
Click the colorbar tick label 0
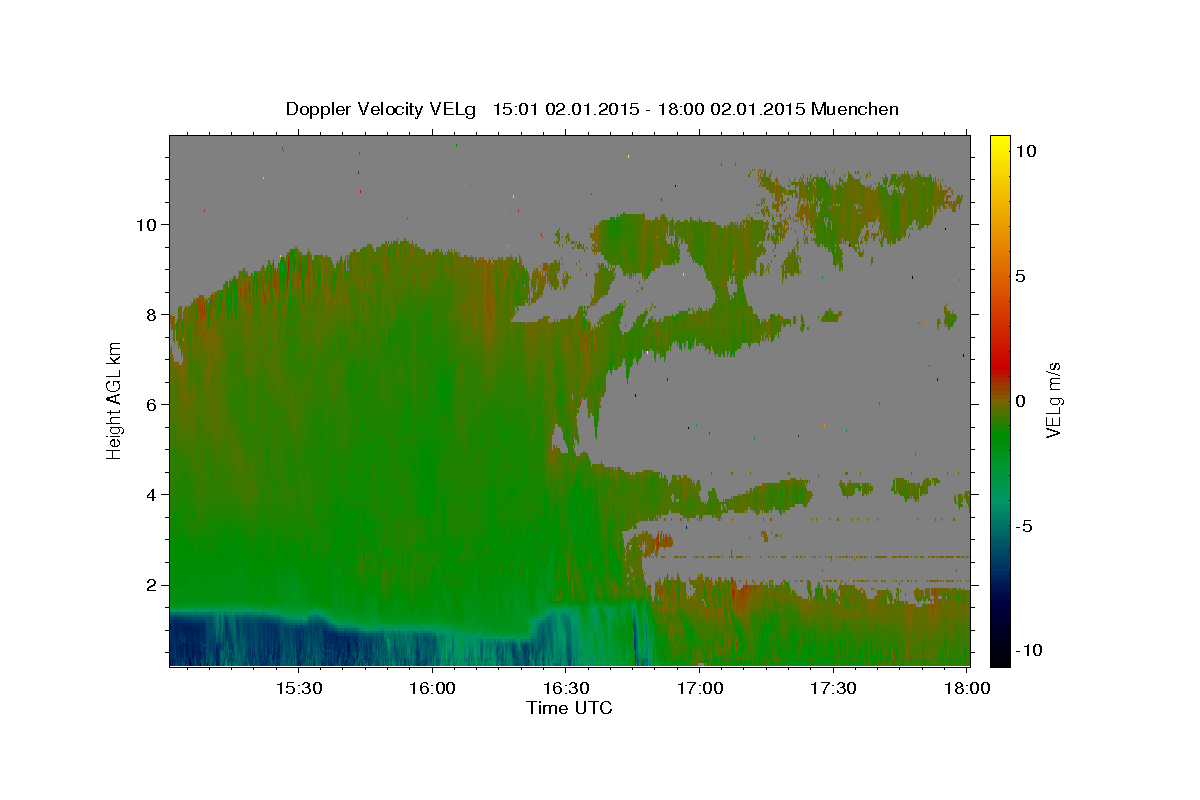[x=1021, y=401]
